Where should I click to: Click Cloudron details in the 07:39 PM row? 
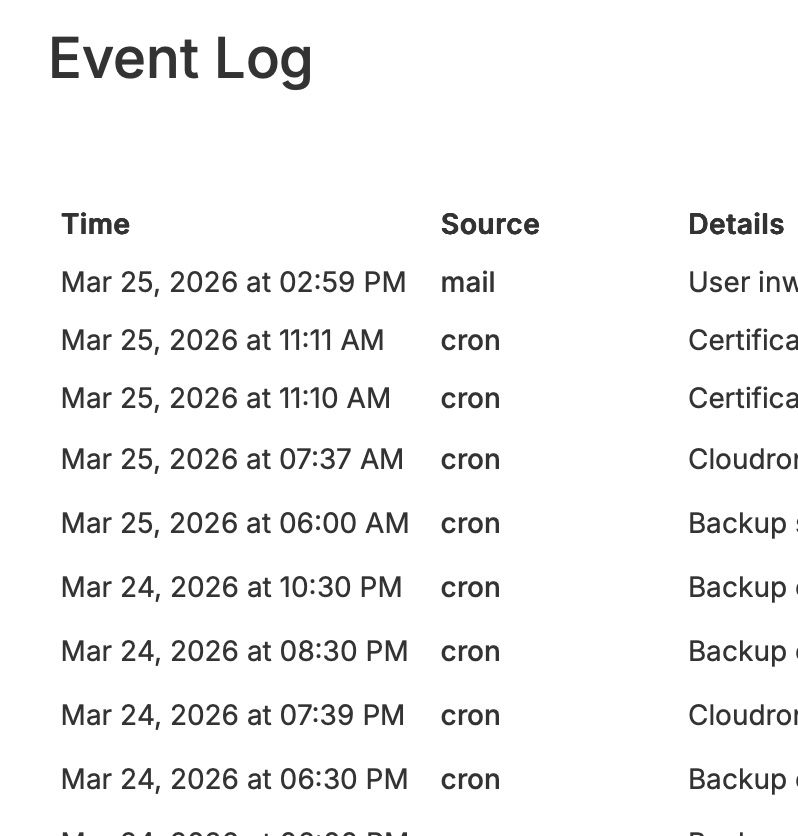pyautogui.click(x=742, y=716)
